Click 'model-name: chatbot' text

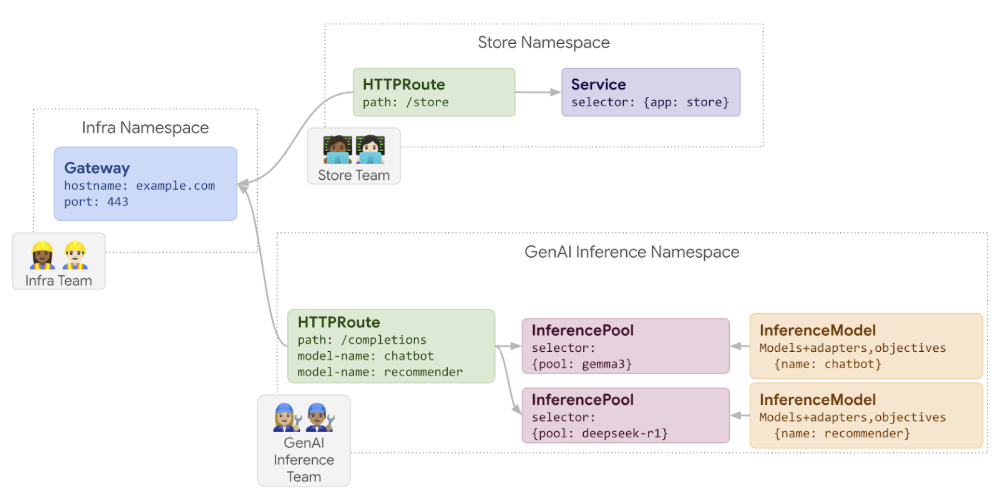pos(366,356)
